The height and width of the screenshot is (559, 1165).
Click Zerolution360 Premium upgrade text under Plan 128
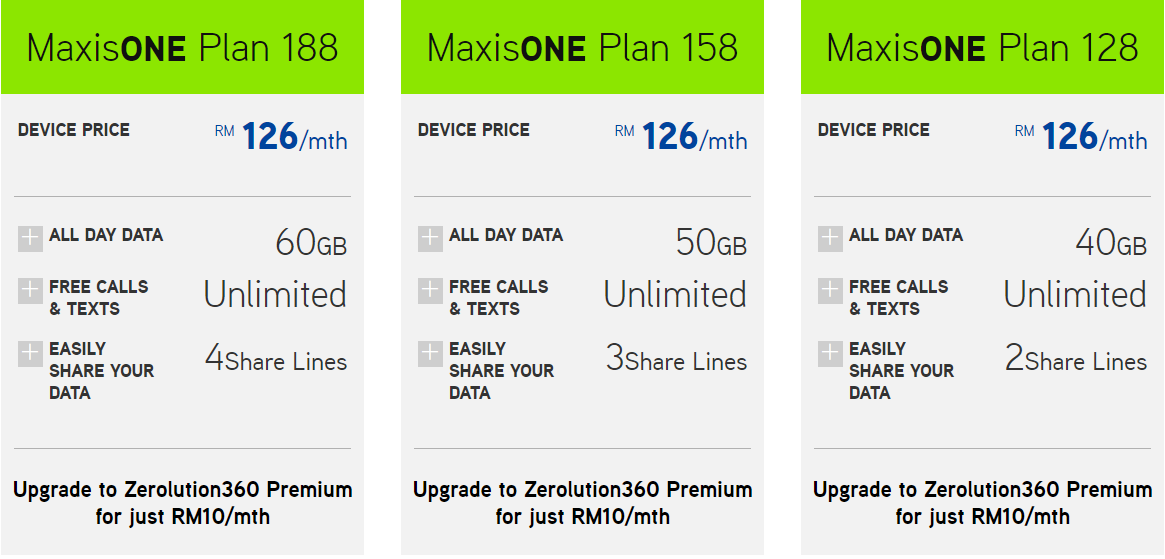point(982,503)
